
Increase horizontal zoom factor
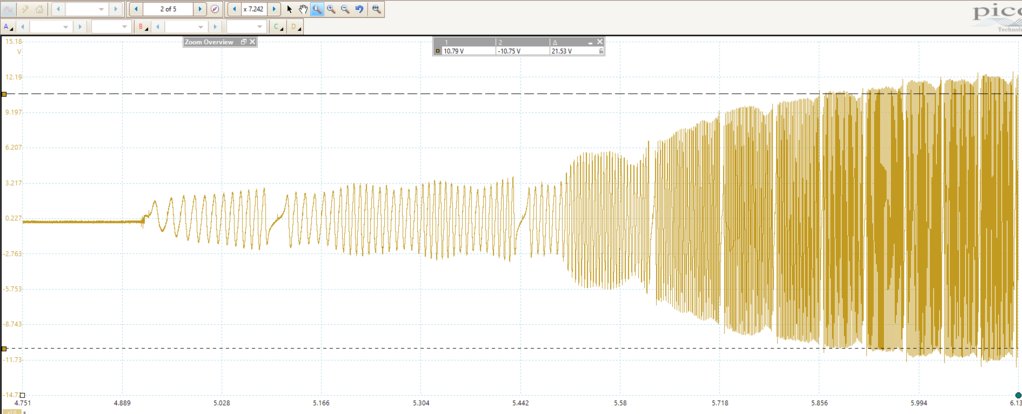click(274, 9)
